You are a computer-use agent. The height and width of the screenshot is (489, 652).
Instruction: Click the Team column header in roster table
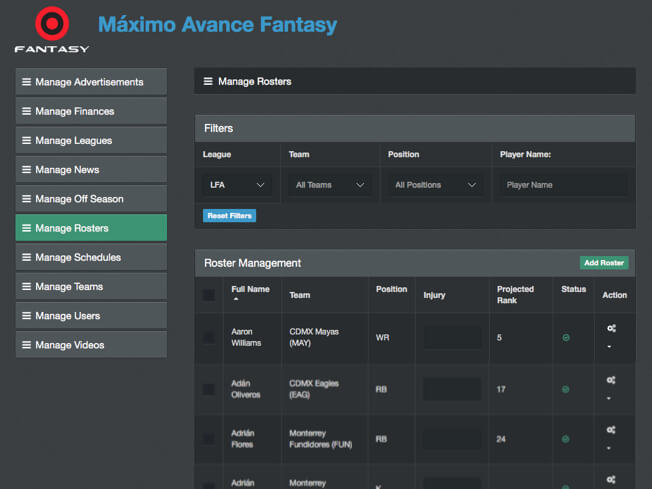coord(300,295)
